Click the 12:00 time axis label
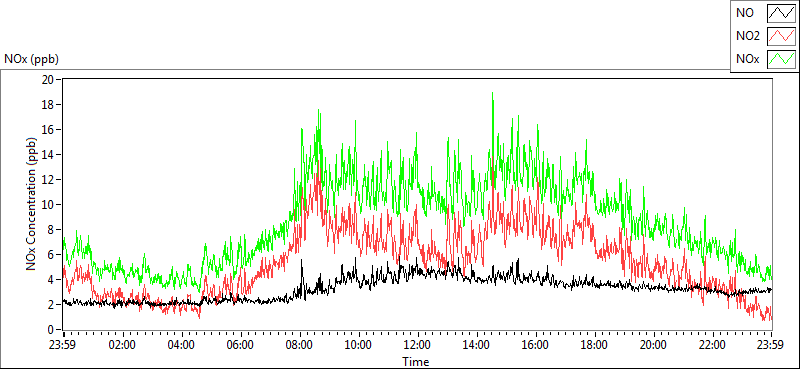The image size is (800, 369). [x=418, y=344]
